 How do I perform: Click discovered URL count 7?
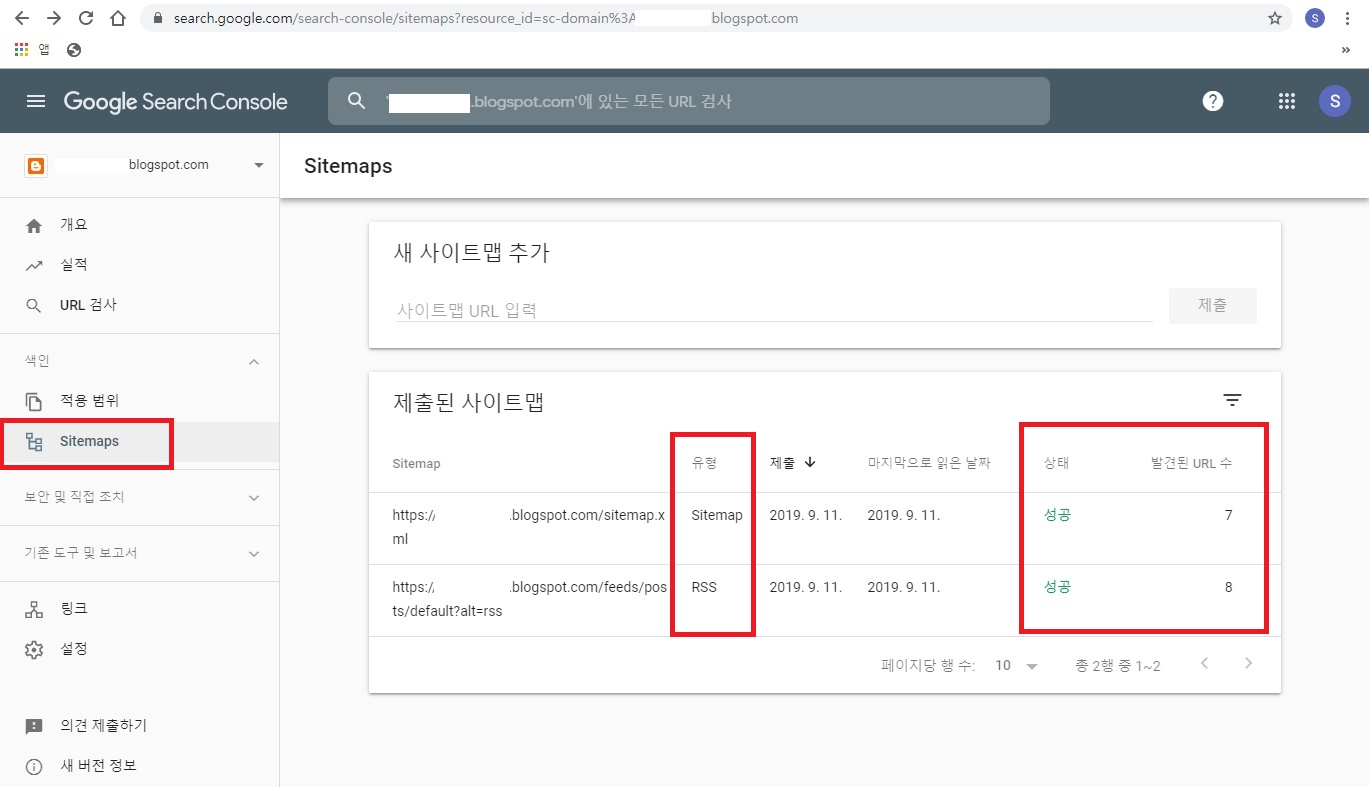point(1228,516)
